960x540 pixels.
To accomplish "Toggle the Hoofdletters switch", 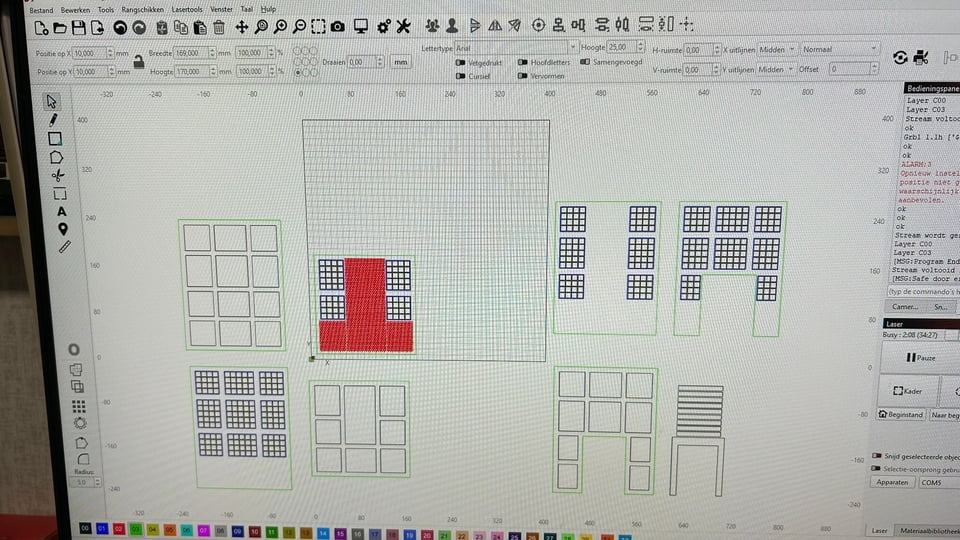I will (x=524, y=62).
